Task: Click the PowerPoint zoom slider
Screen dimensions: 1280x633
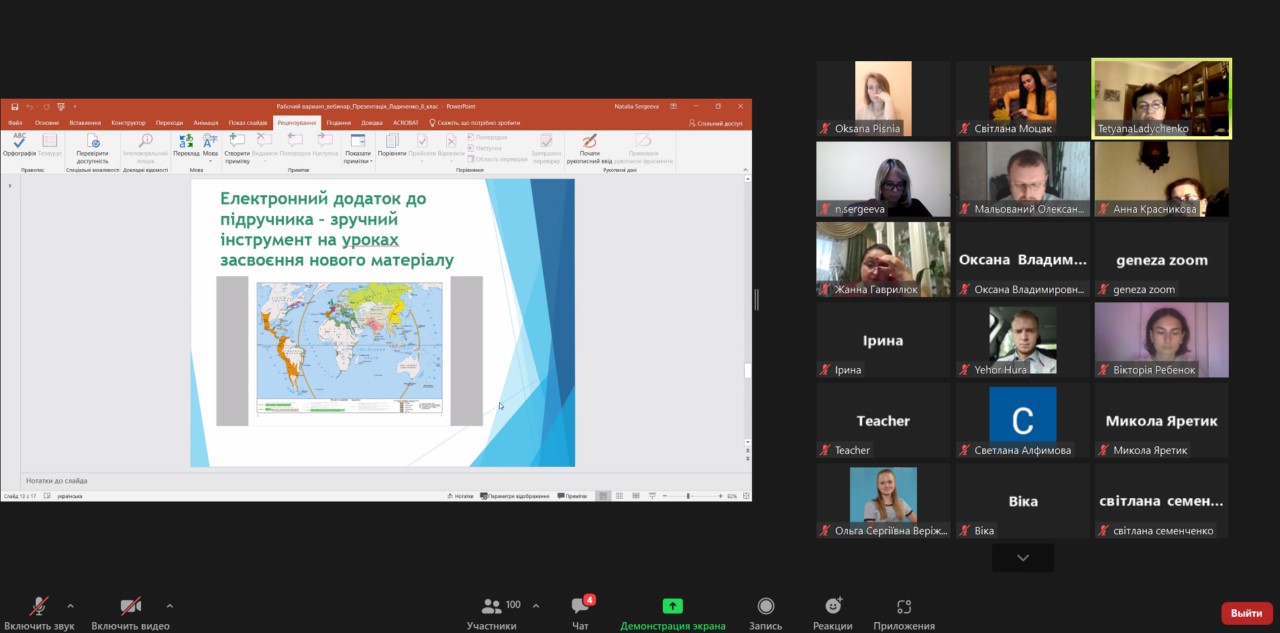Action: [692, 496]
